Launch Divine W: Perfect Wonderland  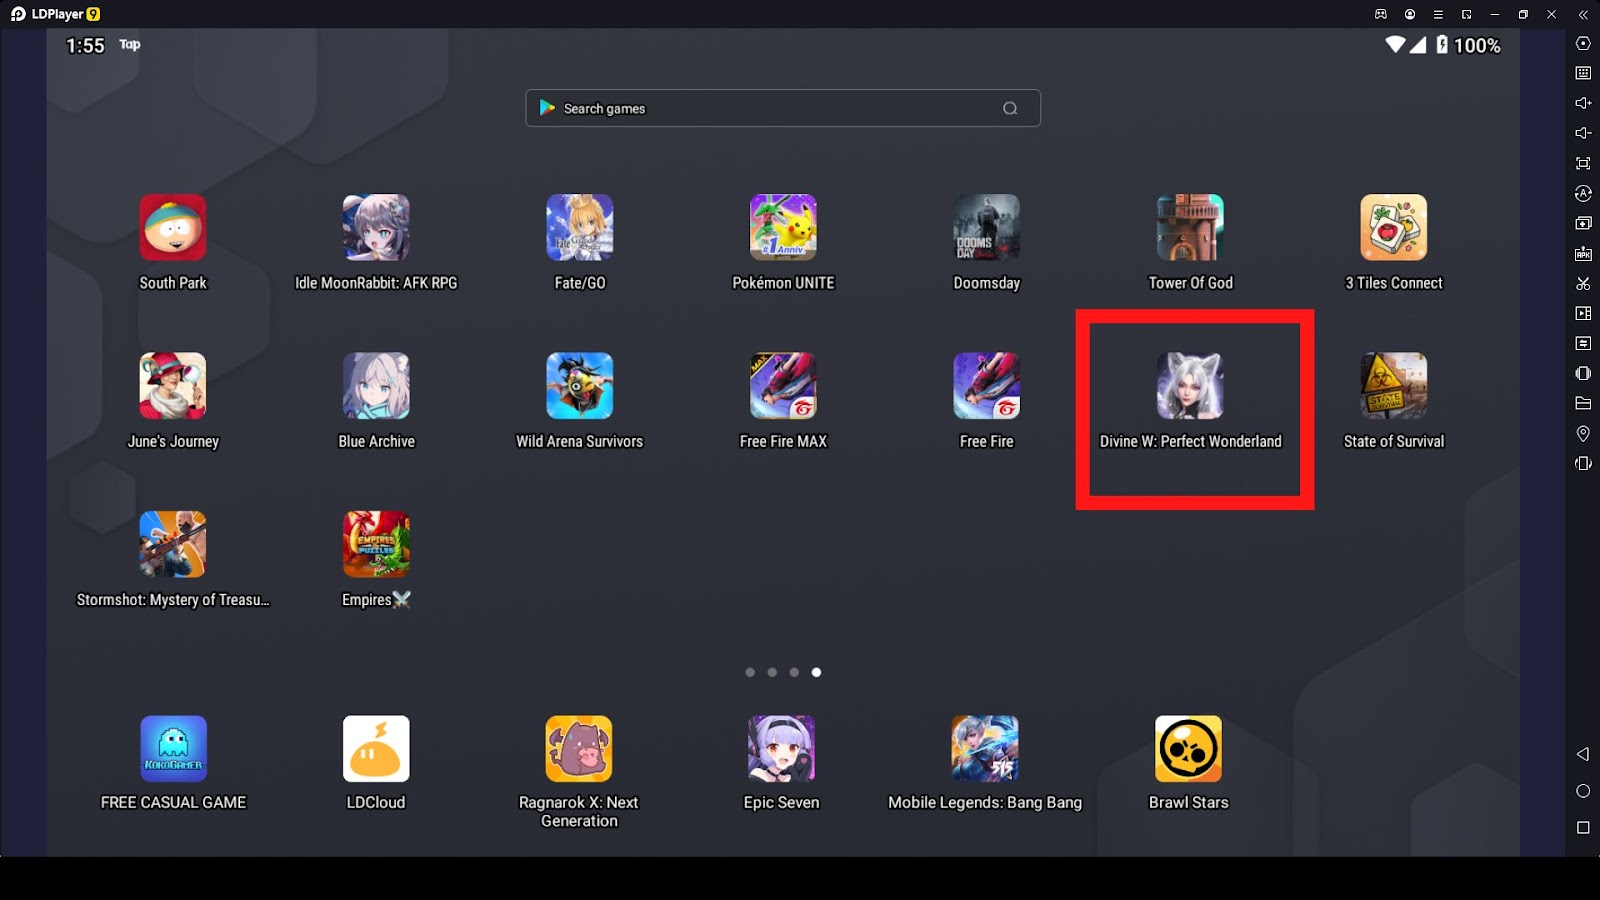pyautogui.click(x=1190, y=386)
